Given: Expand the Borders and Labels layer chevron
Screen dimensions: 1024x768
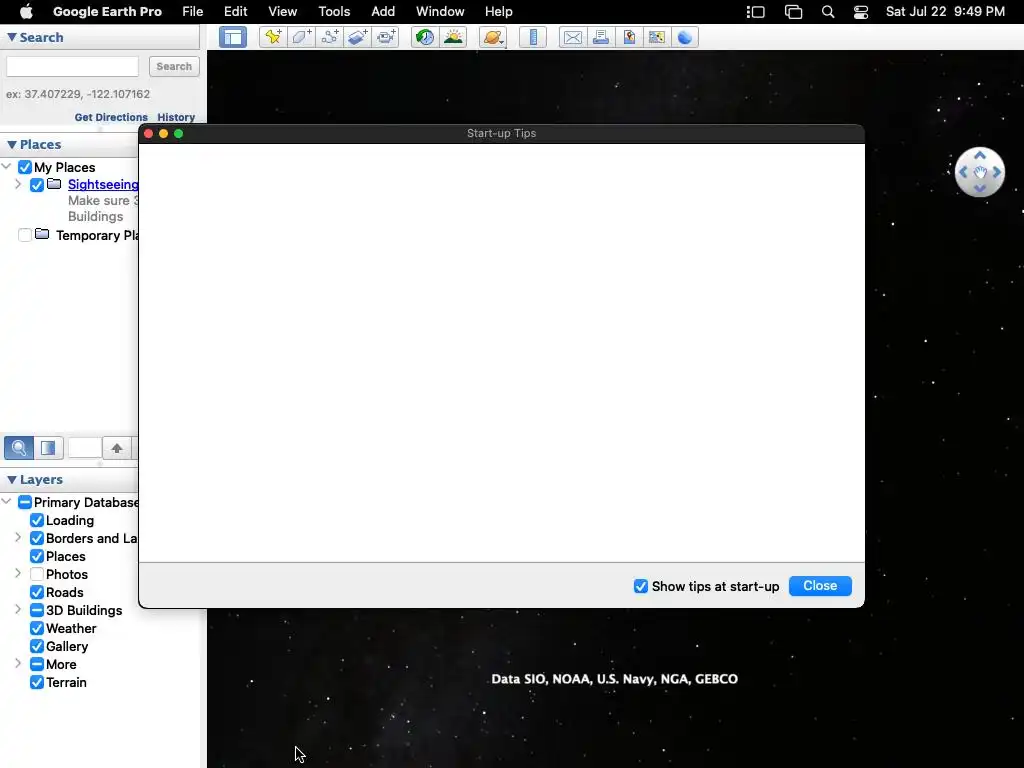Looking at the screenshot, I should point(18,537).
